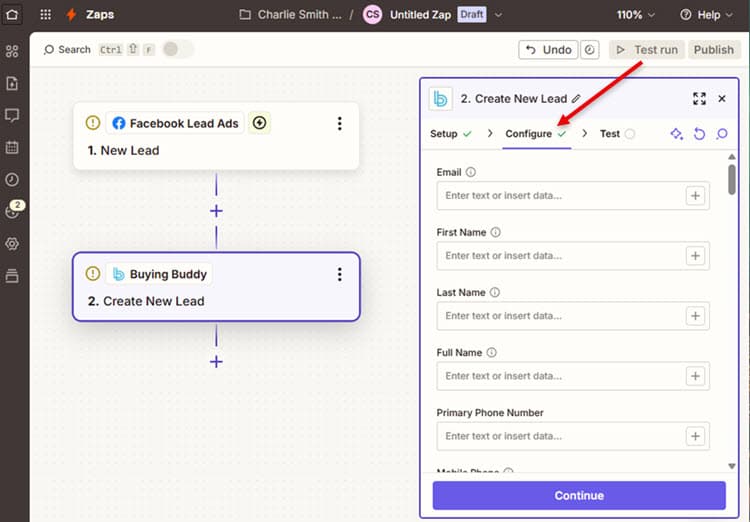Show info for the Email field
This screenshot has height=522, width=750.
pyautogui.click(x=471, y=172)
